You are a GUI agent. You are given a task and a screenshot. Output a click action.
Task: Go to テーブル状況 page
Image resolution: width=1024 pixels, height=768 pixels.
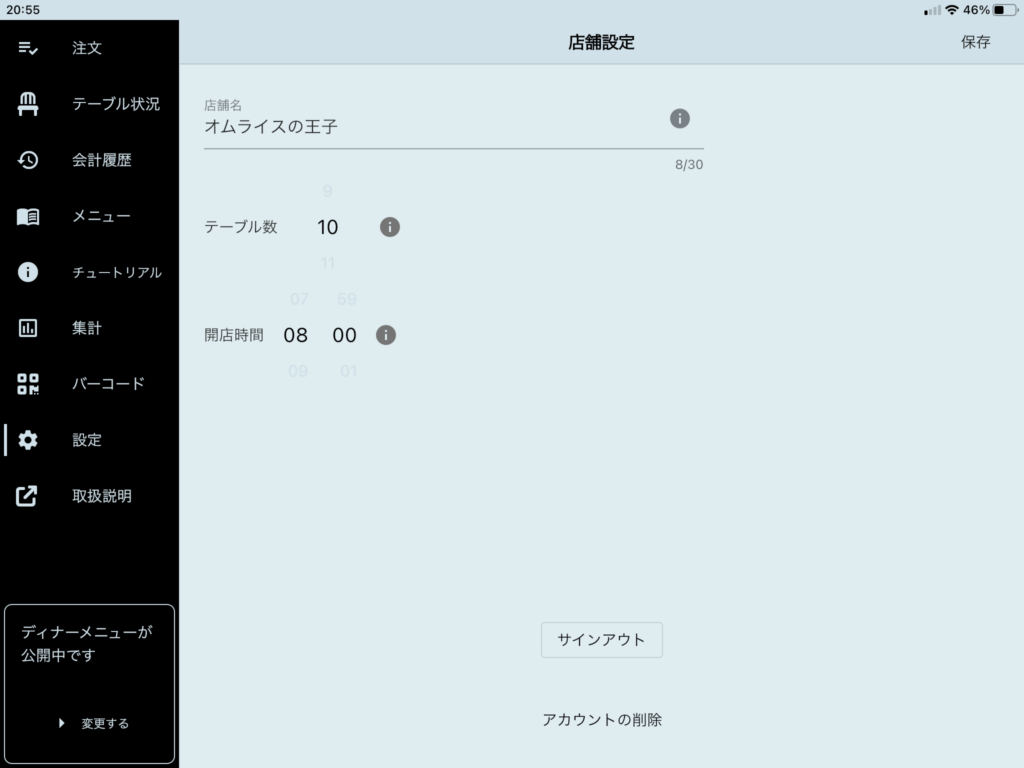(x=116, y=104)
